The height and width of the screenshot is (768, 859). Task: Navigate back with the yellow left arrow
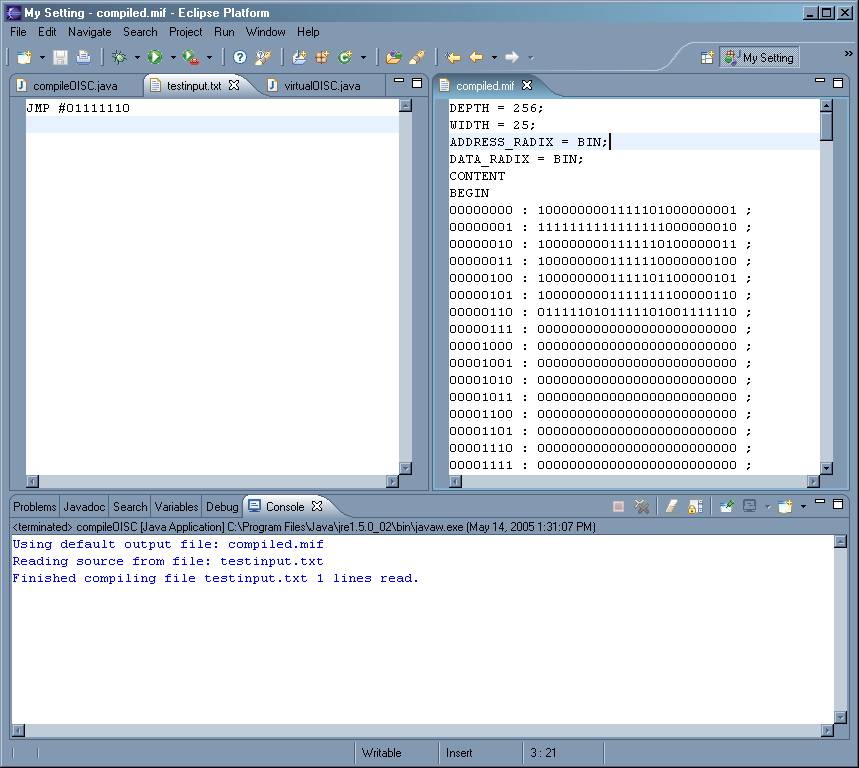tap(477, 57)
